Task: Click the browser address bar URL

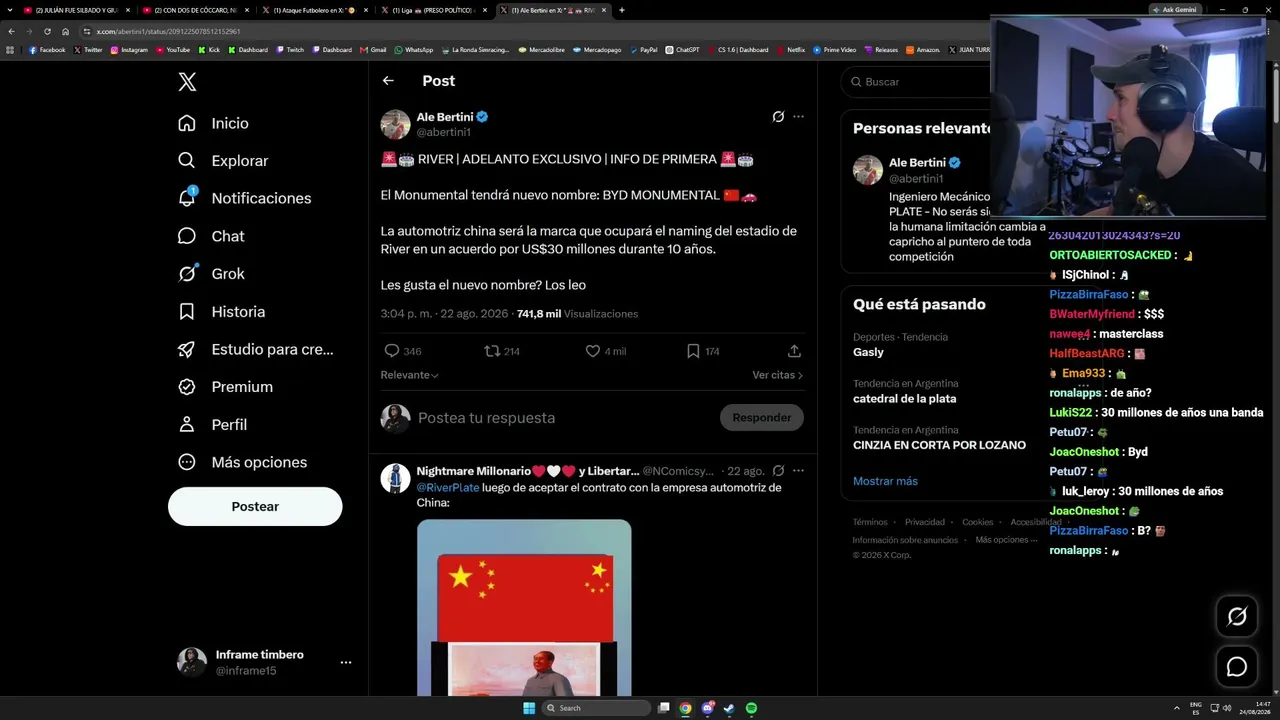Action: click(x=168, y=31)
